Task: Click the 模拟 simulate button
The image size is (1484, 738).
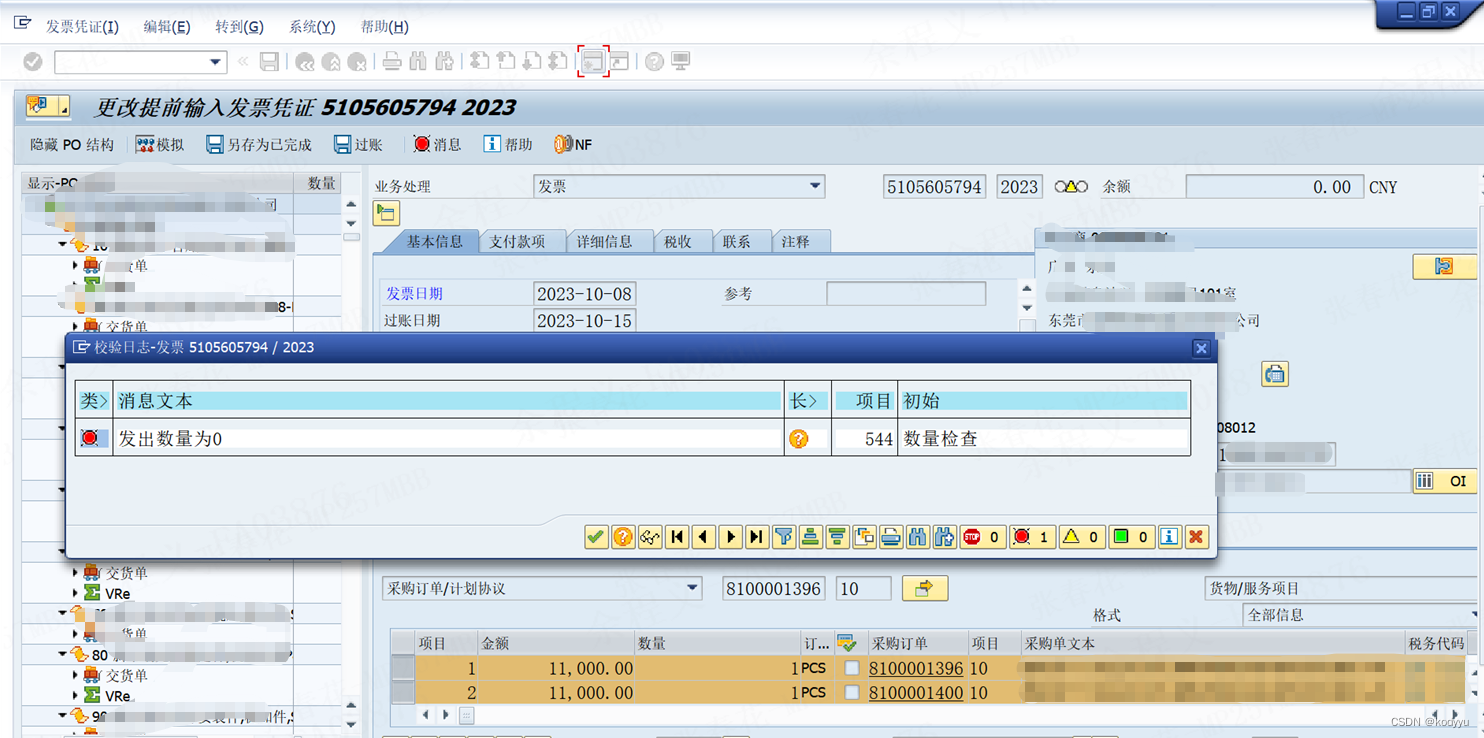Action: pyautogui.click(x=160, y=145)
